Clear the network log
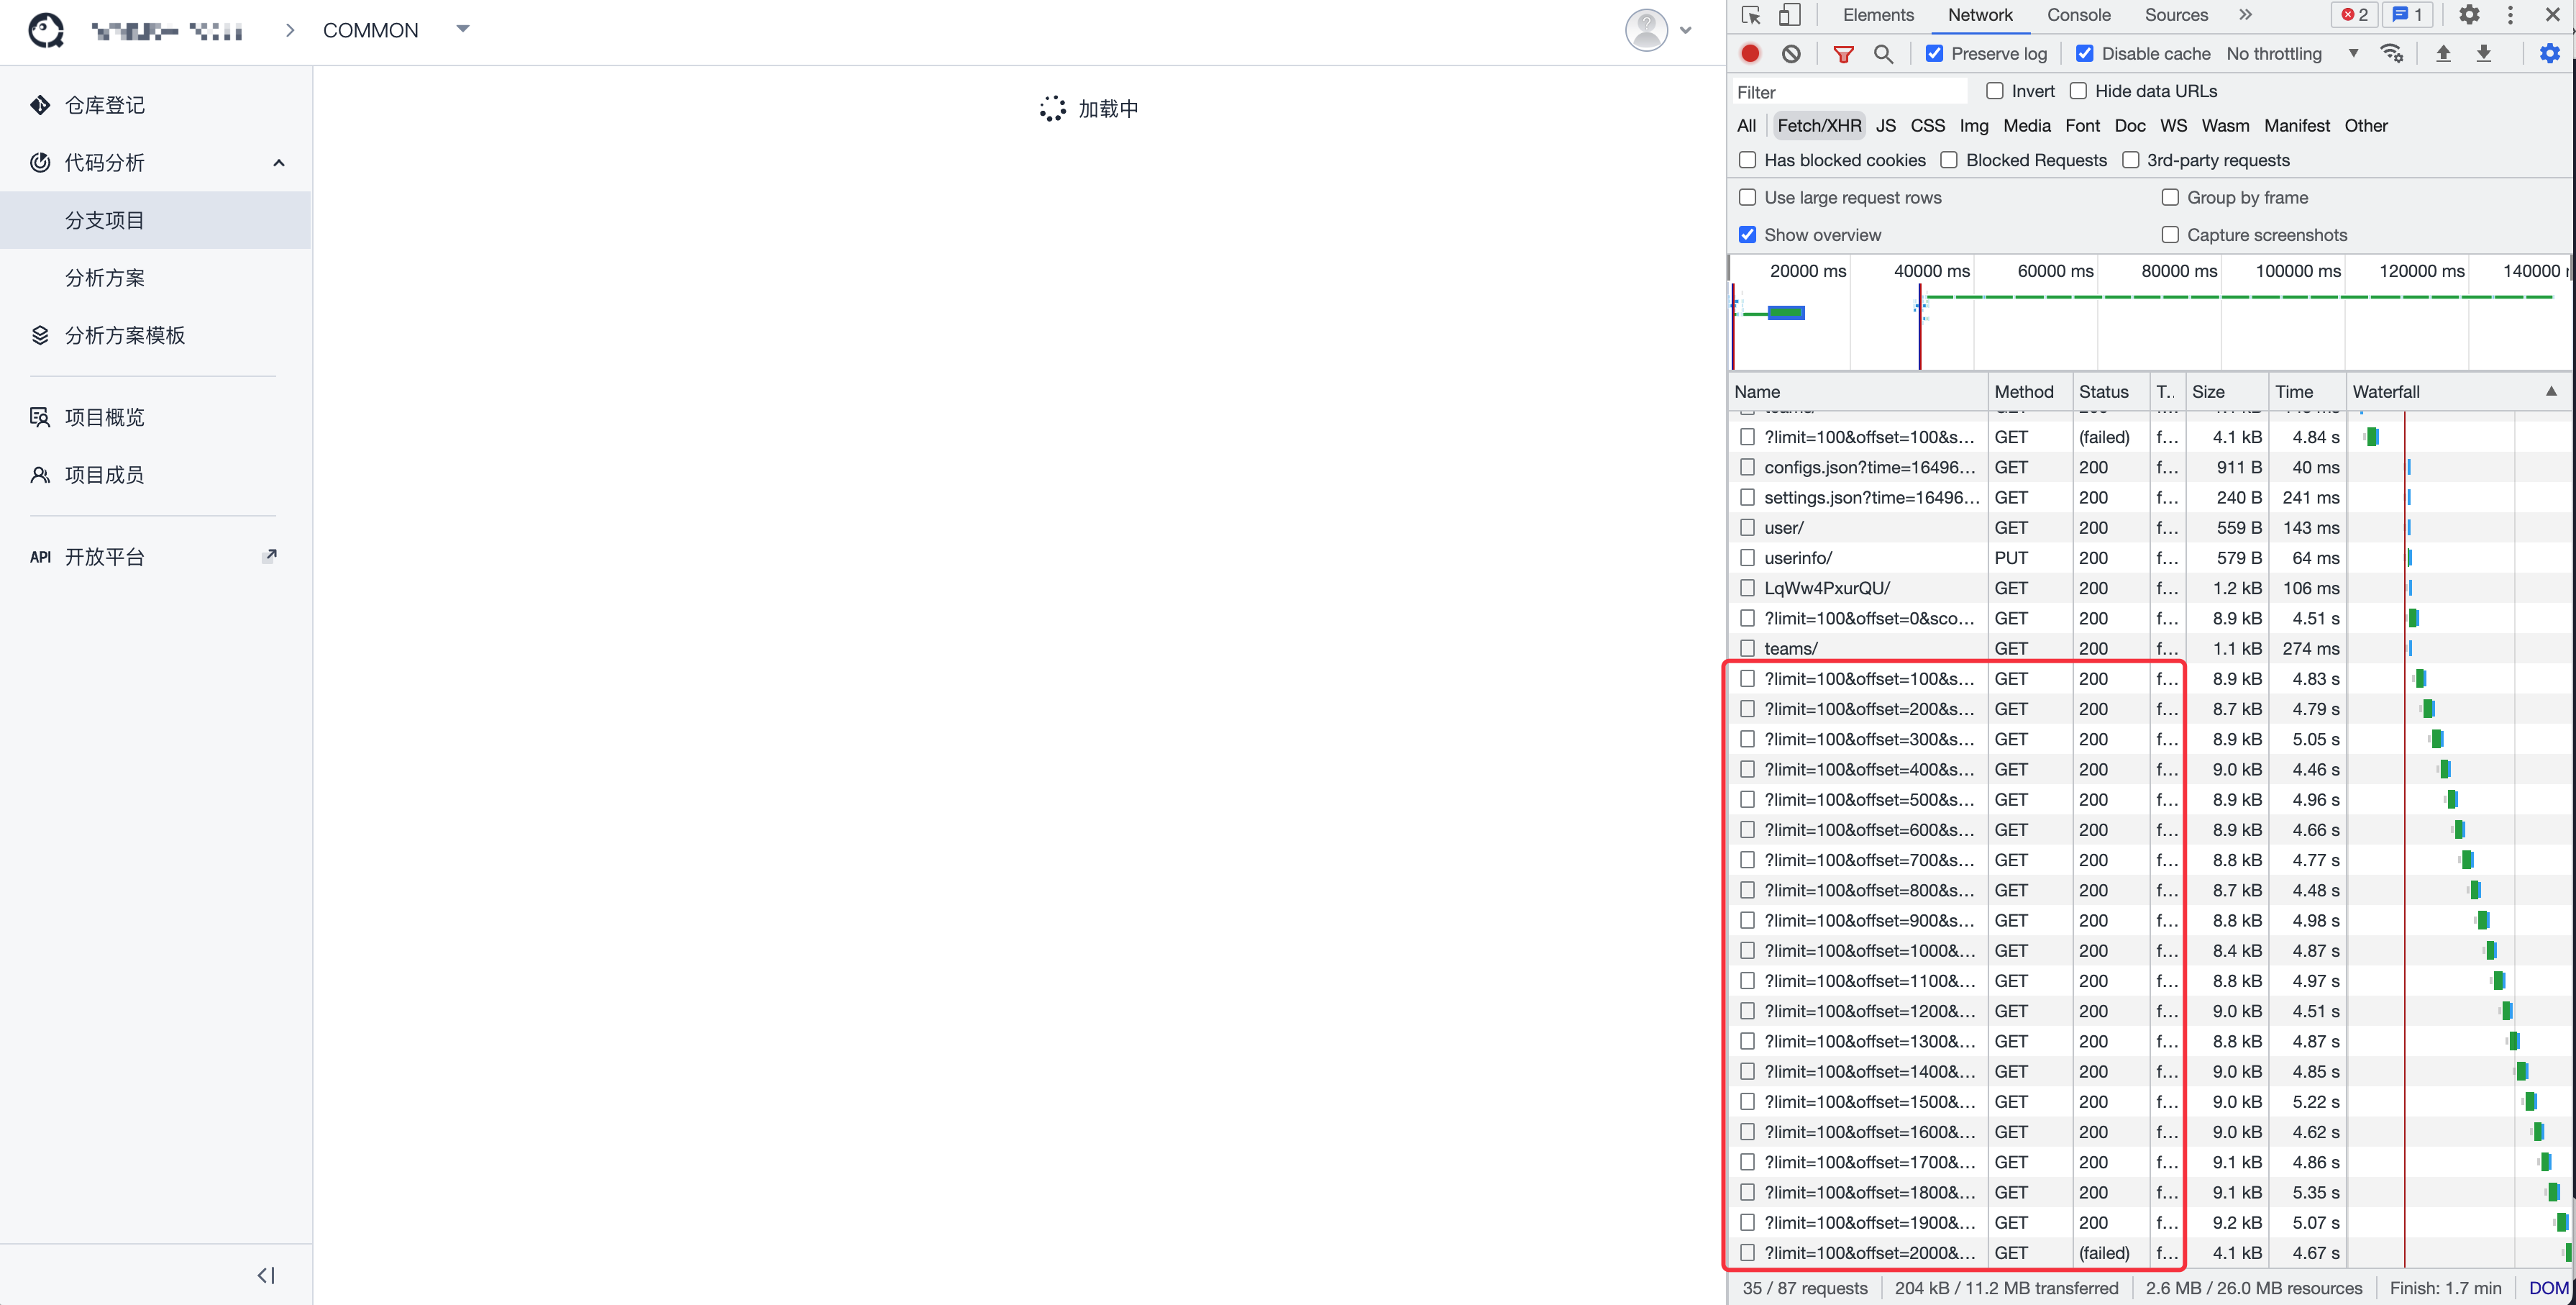Screen dimensions: 2576x1305 click(1791, 53)
